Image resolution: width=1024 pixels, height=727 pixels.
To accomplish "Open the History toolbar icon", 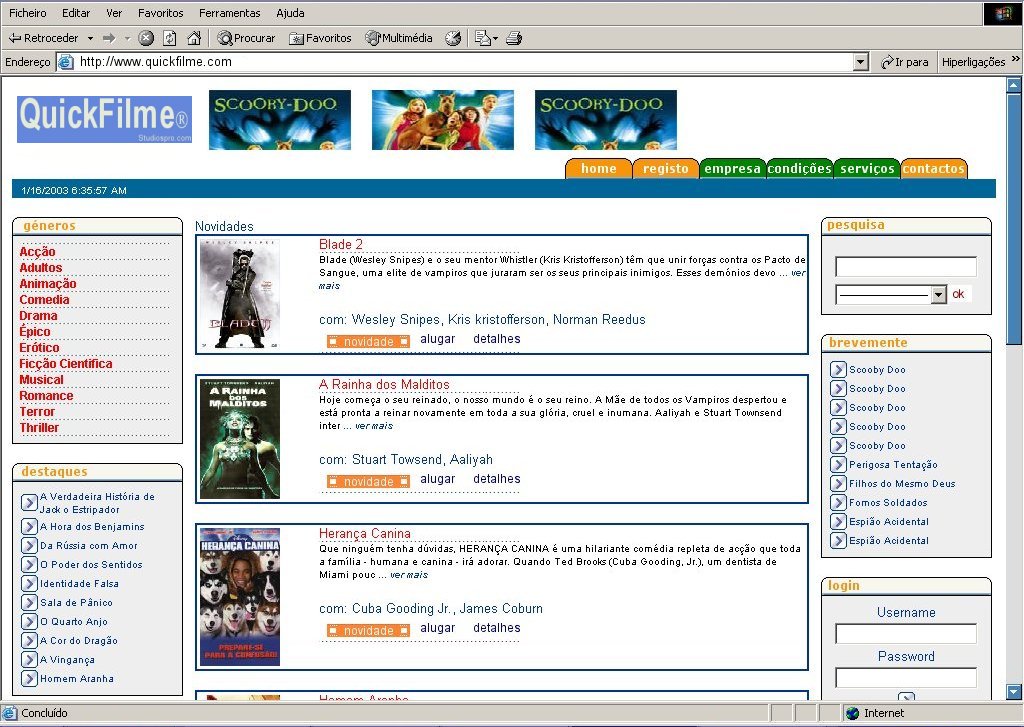I will click(453, 38).
